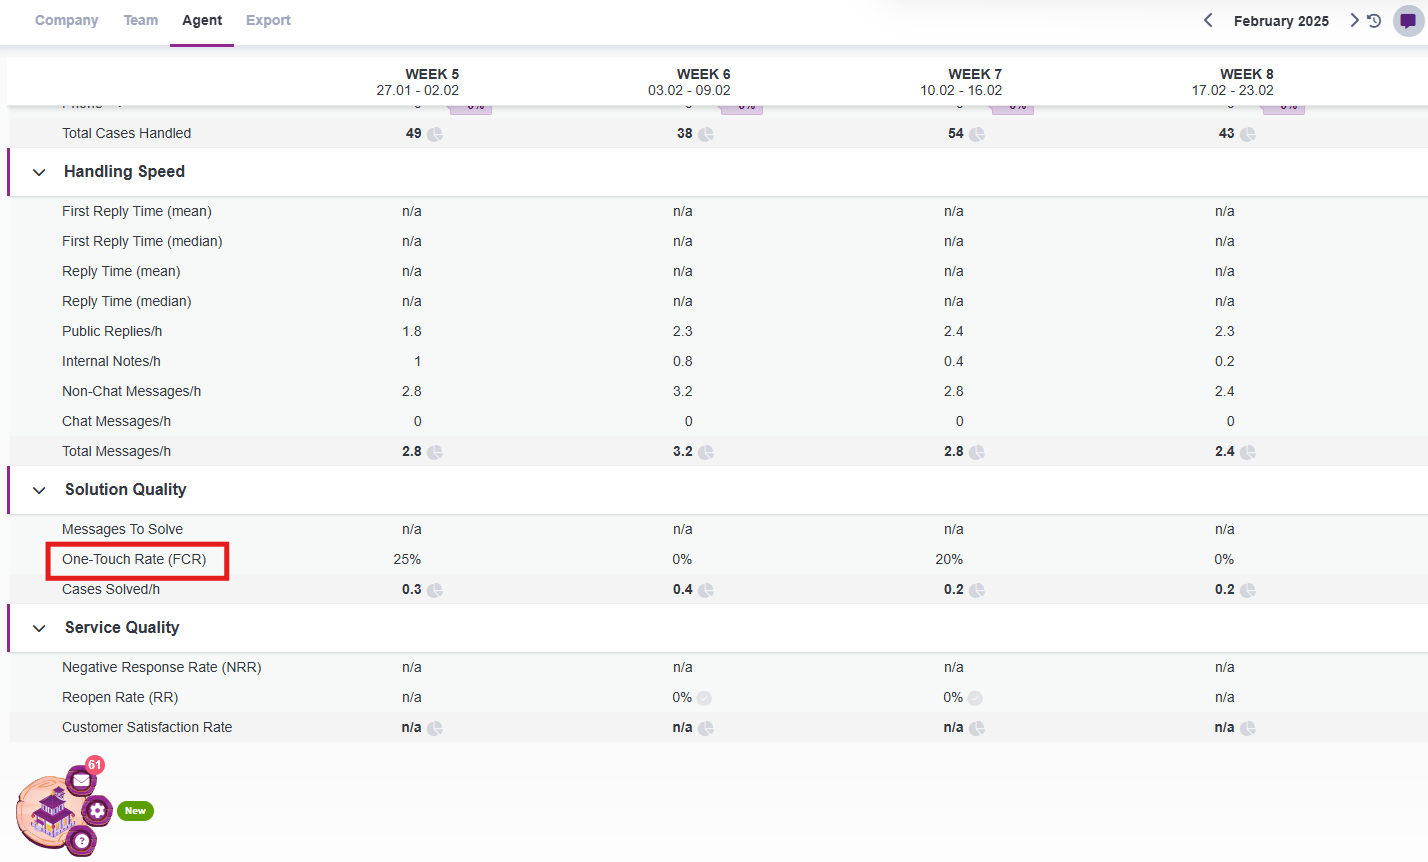Click the February 2025 month label

click(1281, 21)
